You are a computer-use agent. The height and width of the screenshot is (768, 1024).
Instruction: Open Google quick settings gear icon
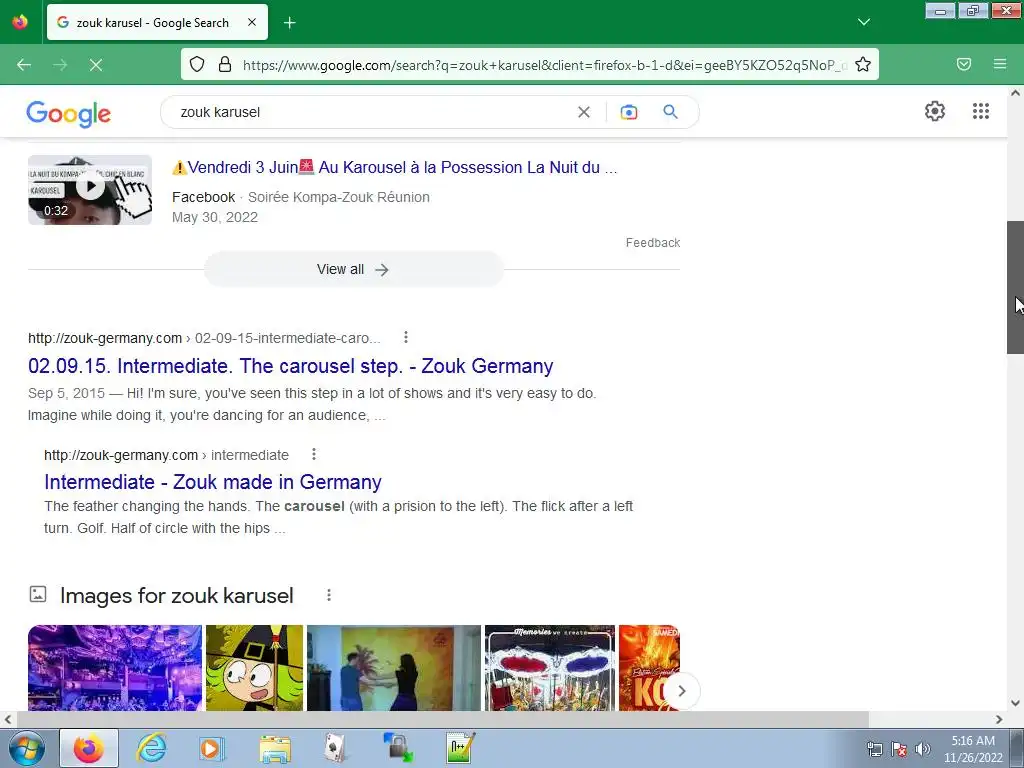point(935,111)
